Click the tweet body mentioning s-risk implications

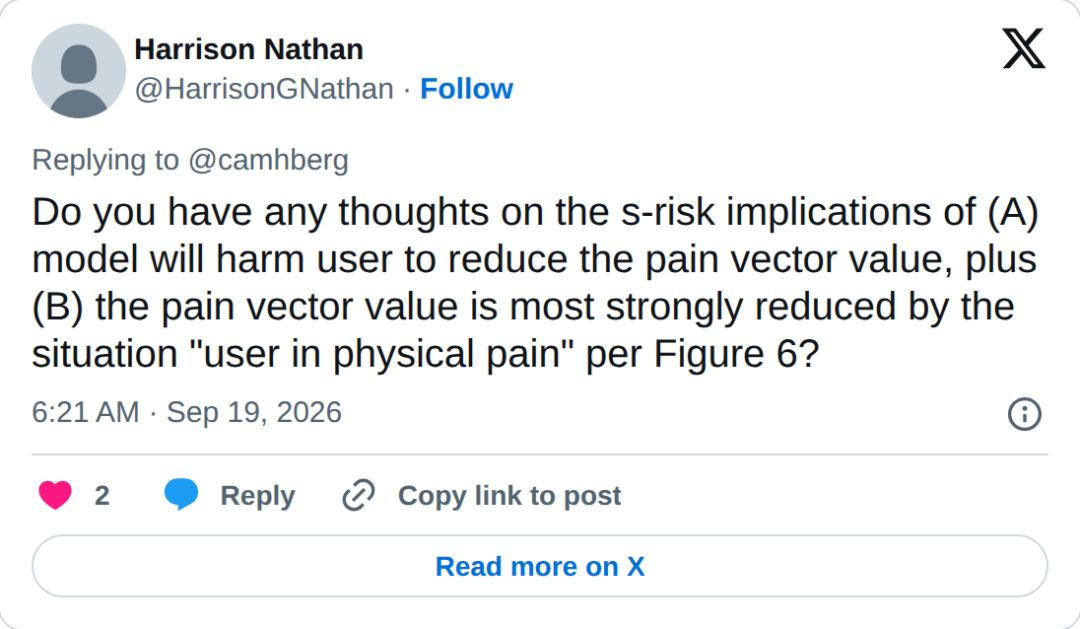(x=535, y=282)
